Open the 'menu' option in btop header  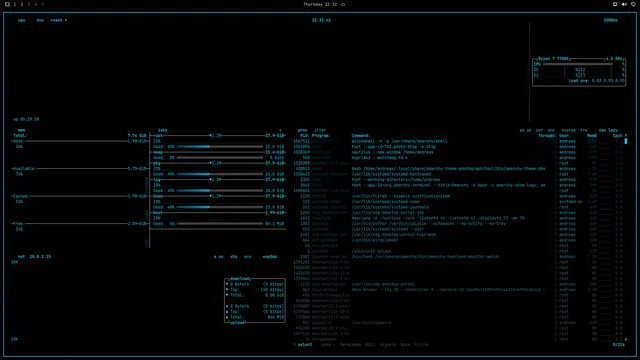tap(40, 20)
